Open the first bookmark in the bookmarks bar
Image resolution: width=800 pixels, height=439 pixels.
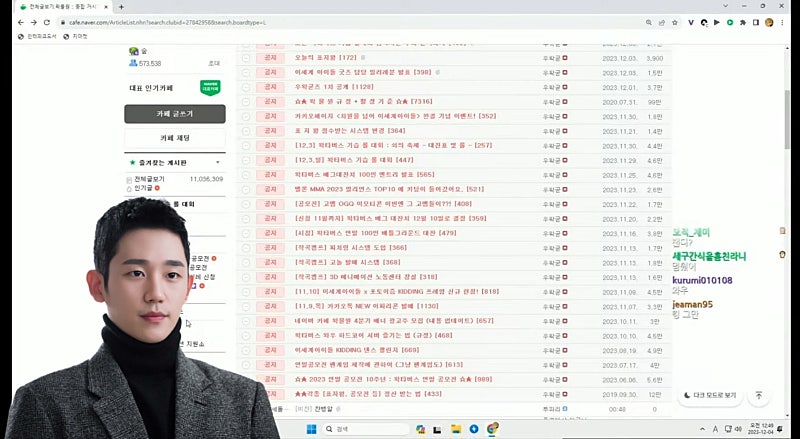[37, 37]
